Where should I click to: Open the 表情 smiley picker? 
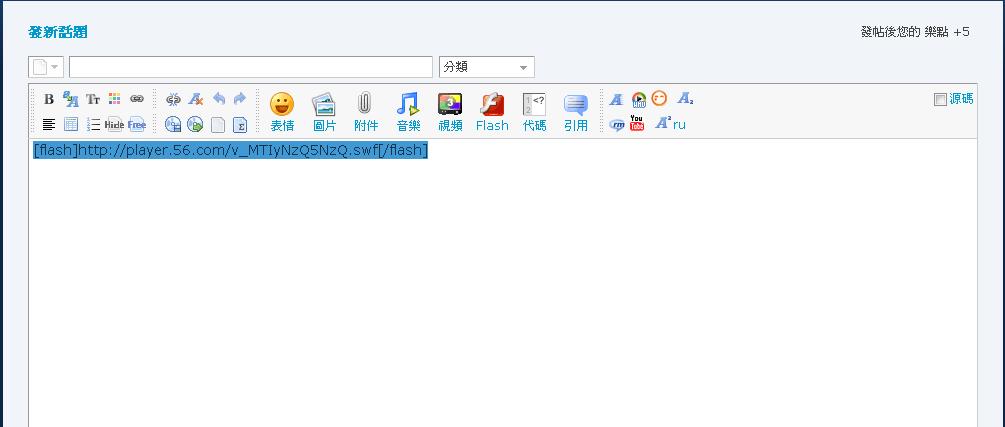[282, 112]
